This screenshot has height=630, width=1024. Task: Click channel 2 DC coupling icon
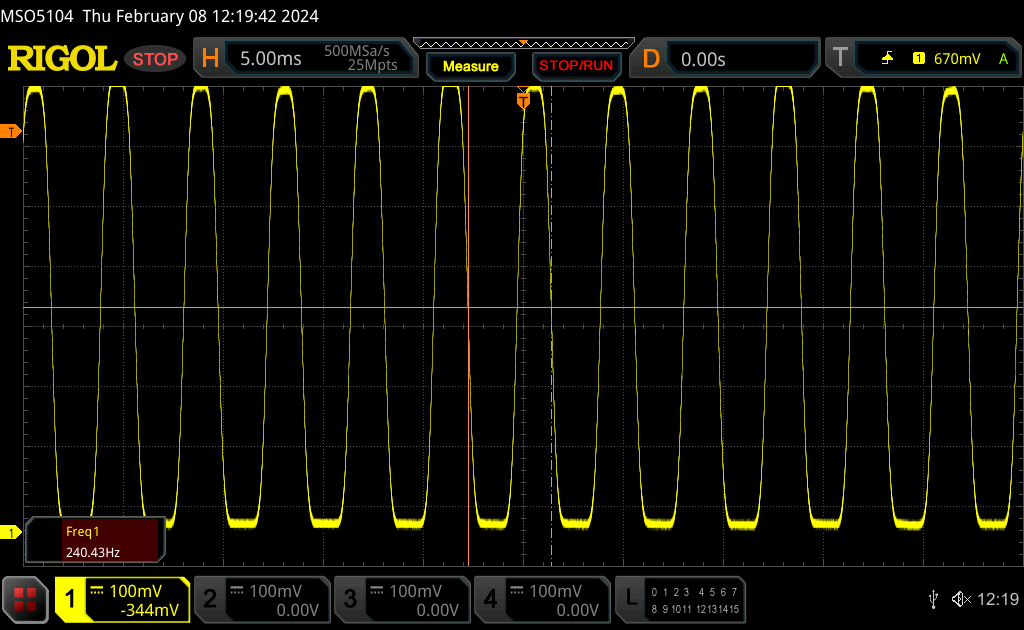(x=237, y=591)
